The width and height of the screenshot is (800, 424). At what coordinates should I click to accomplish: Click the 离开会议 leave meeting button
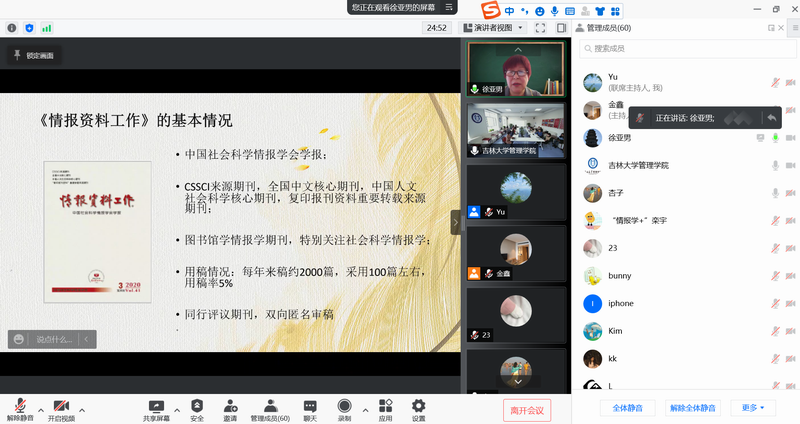click(526, 409)
